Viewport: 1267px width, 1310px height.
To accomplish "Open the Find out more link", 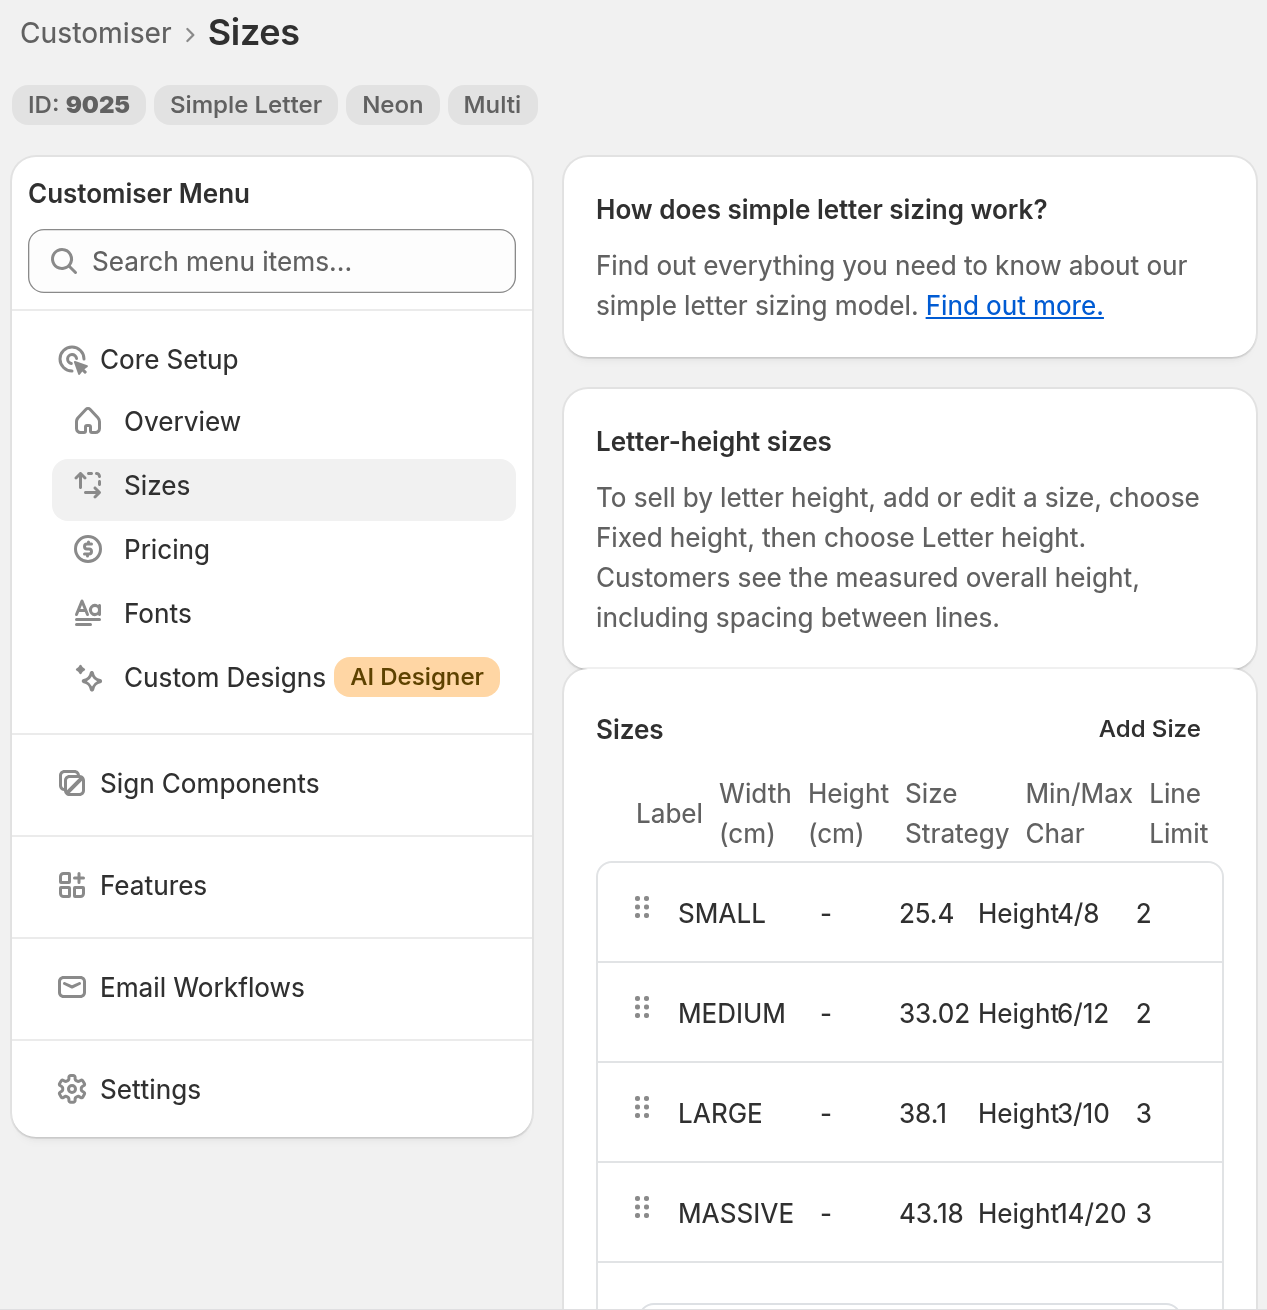I will tap(1014, 305).
